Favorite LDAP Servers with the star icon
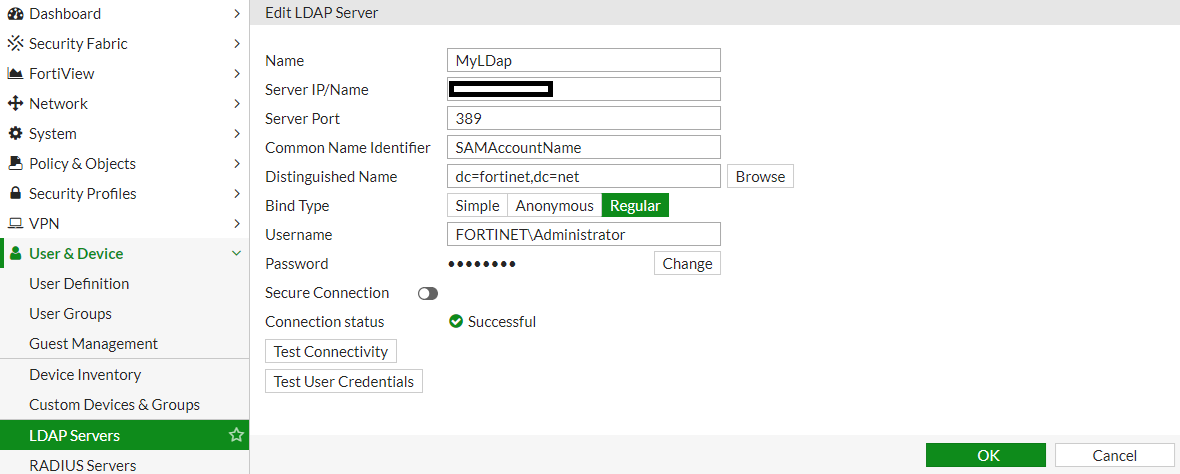Screen dimensions: 1180x474 click(236, 435)
